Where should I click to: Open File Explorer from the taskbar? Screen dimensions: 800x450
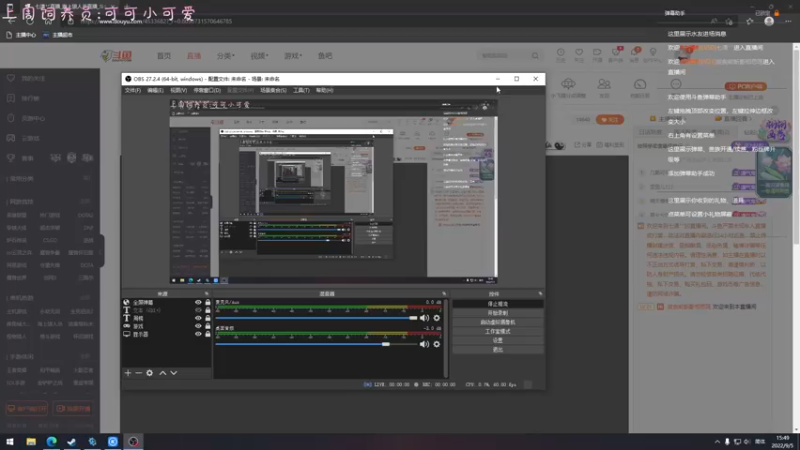tap(31, 441)
